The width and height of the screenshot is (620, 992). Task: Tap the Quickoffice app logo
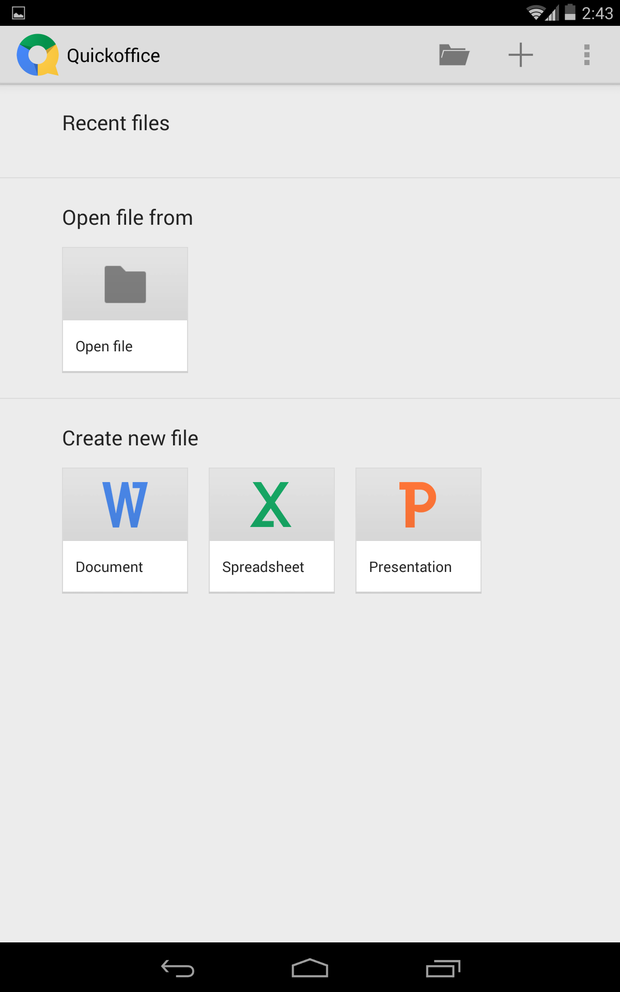[38, 55]
